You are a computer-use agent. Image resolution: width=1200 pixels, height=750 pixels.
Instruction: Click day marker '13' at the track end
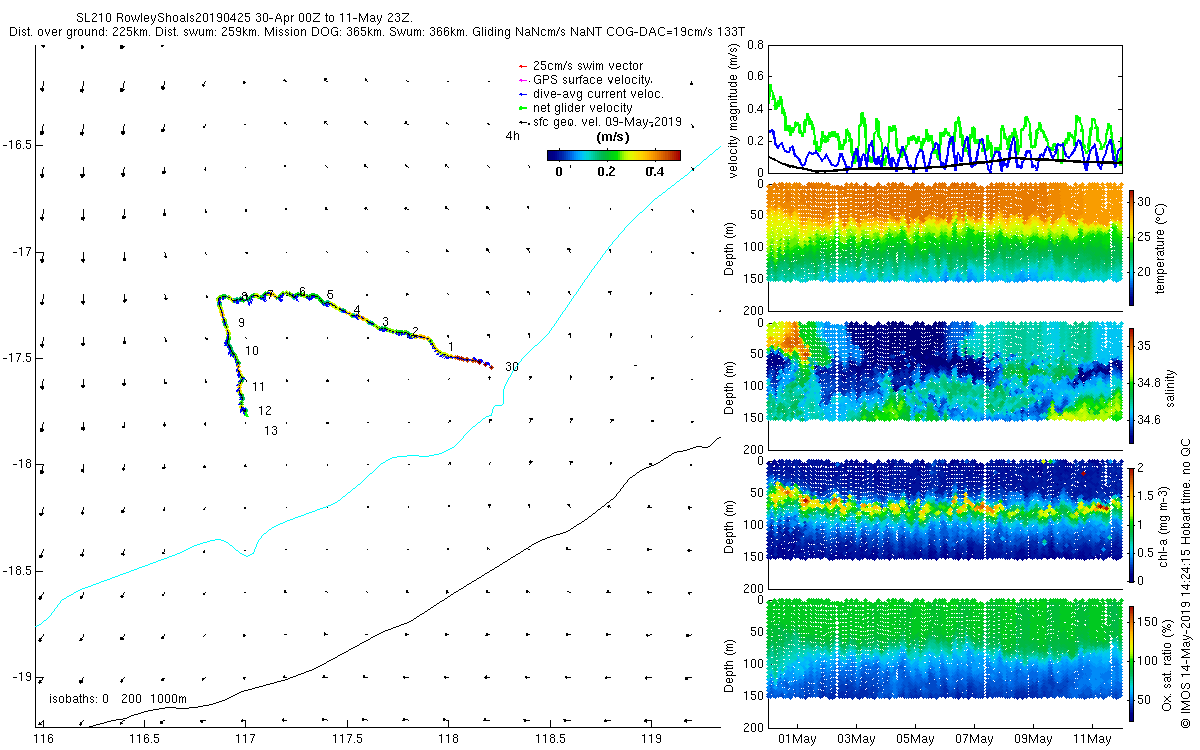point(271,431)
